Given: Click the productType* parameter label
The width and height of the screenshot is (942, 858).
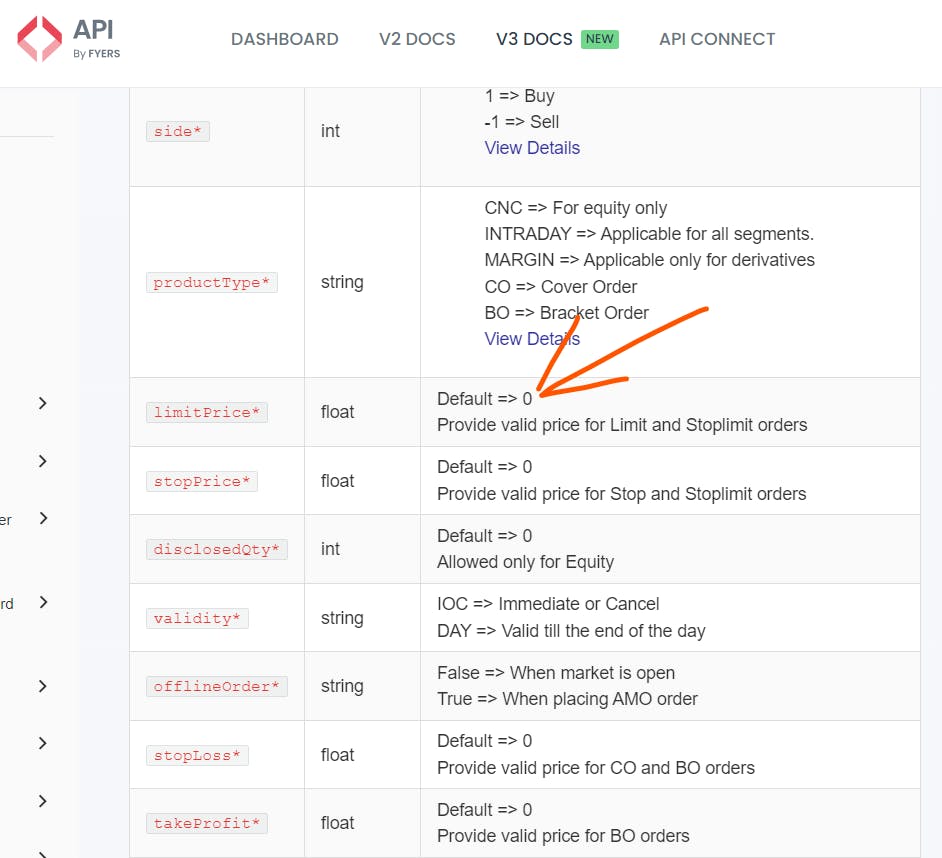Looking at the screenshot, I should (x=211, y=282).
